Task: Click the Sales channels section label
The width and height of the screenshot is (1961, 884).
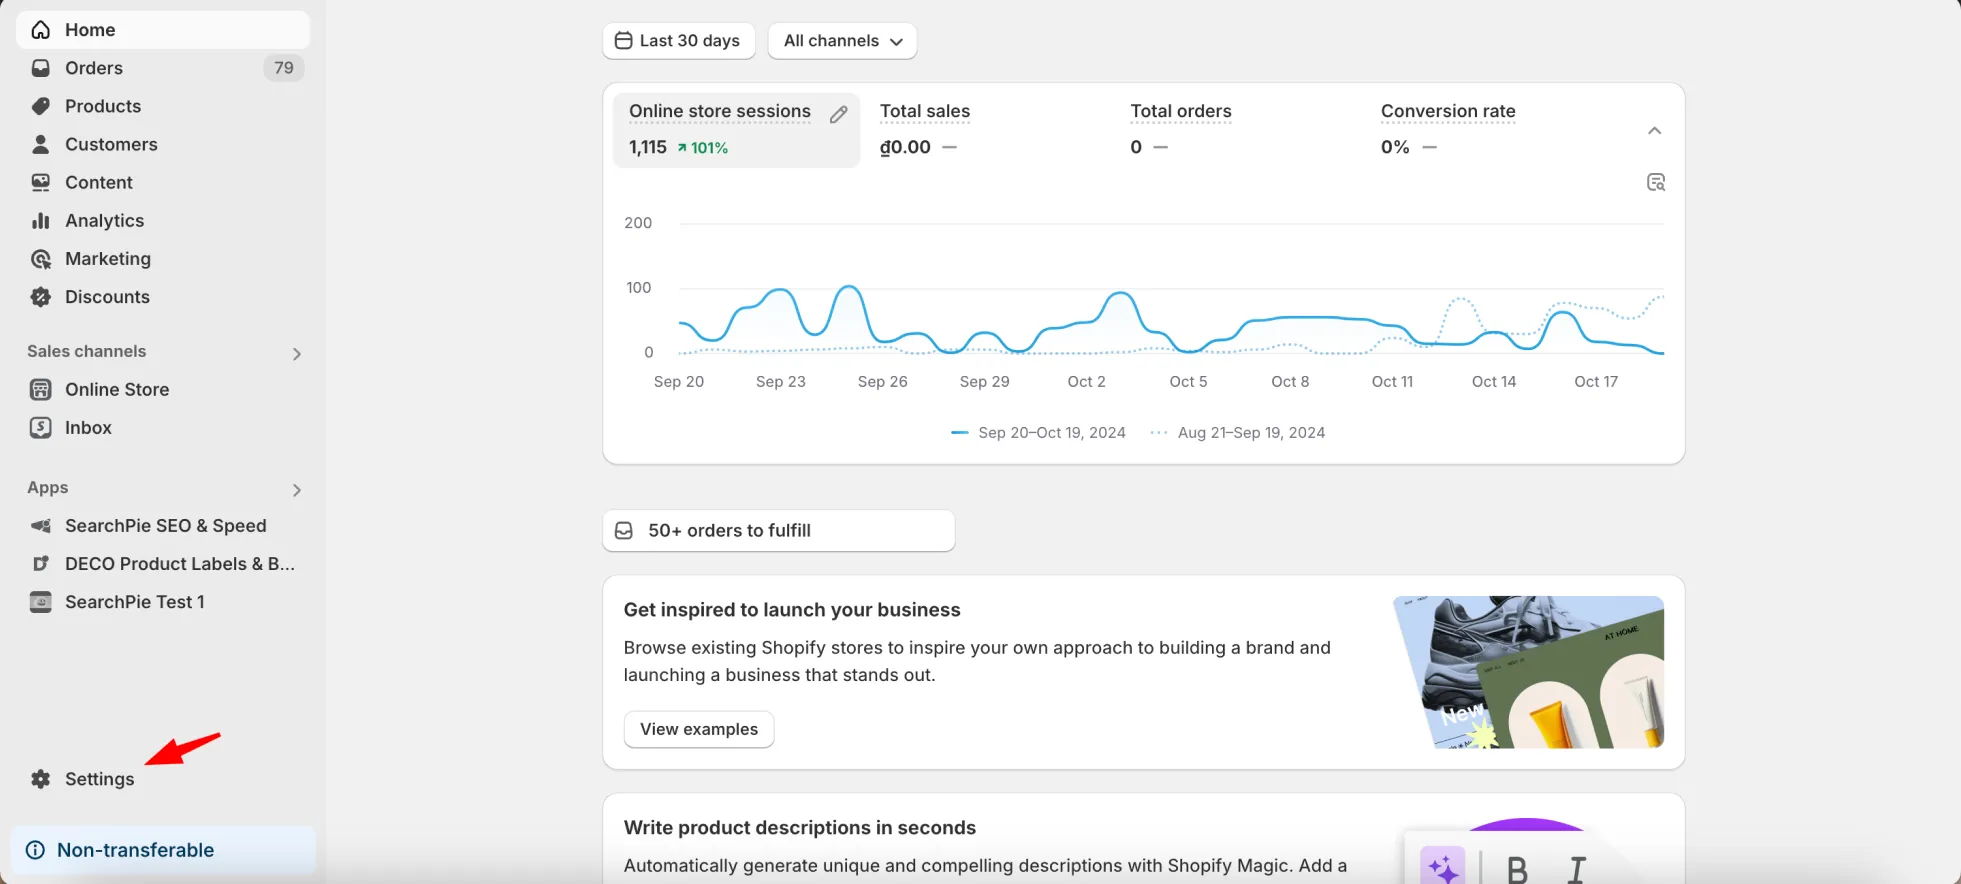Action: click(x=87, y=351)
